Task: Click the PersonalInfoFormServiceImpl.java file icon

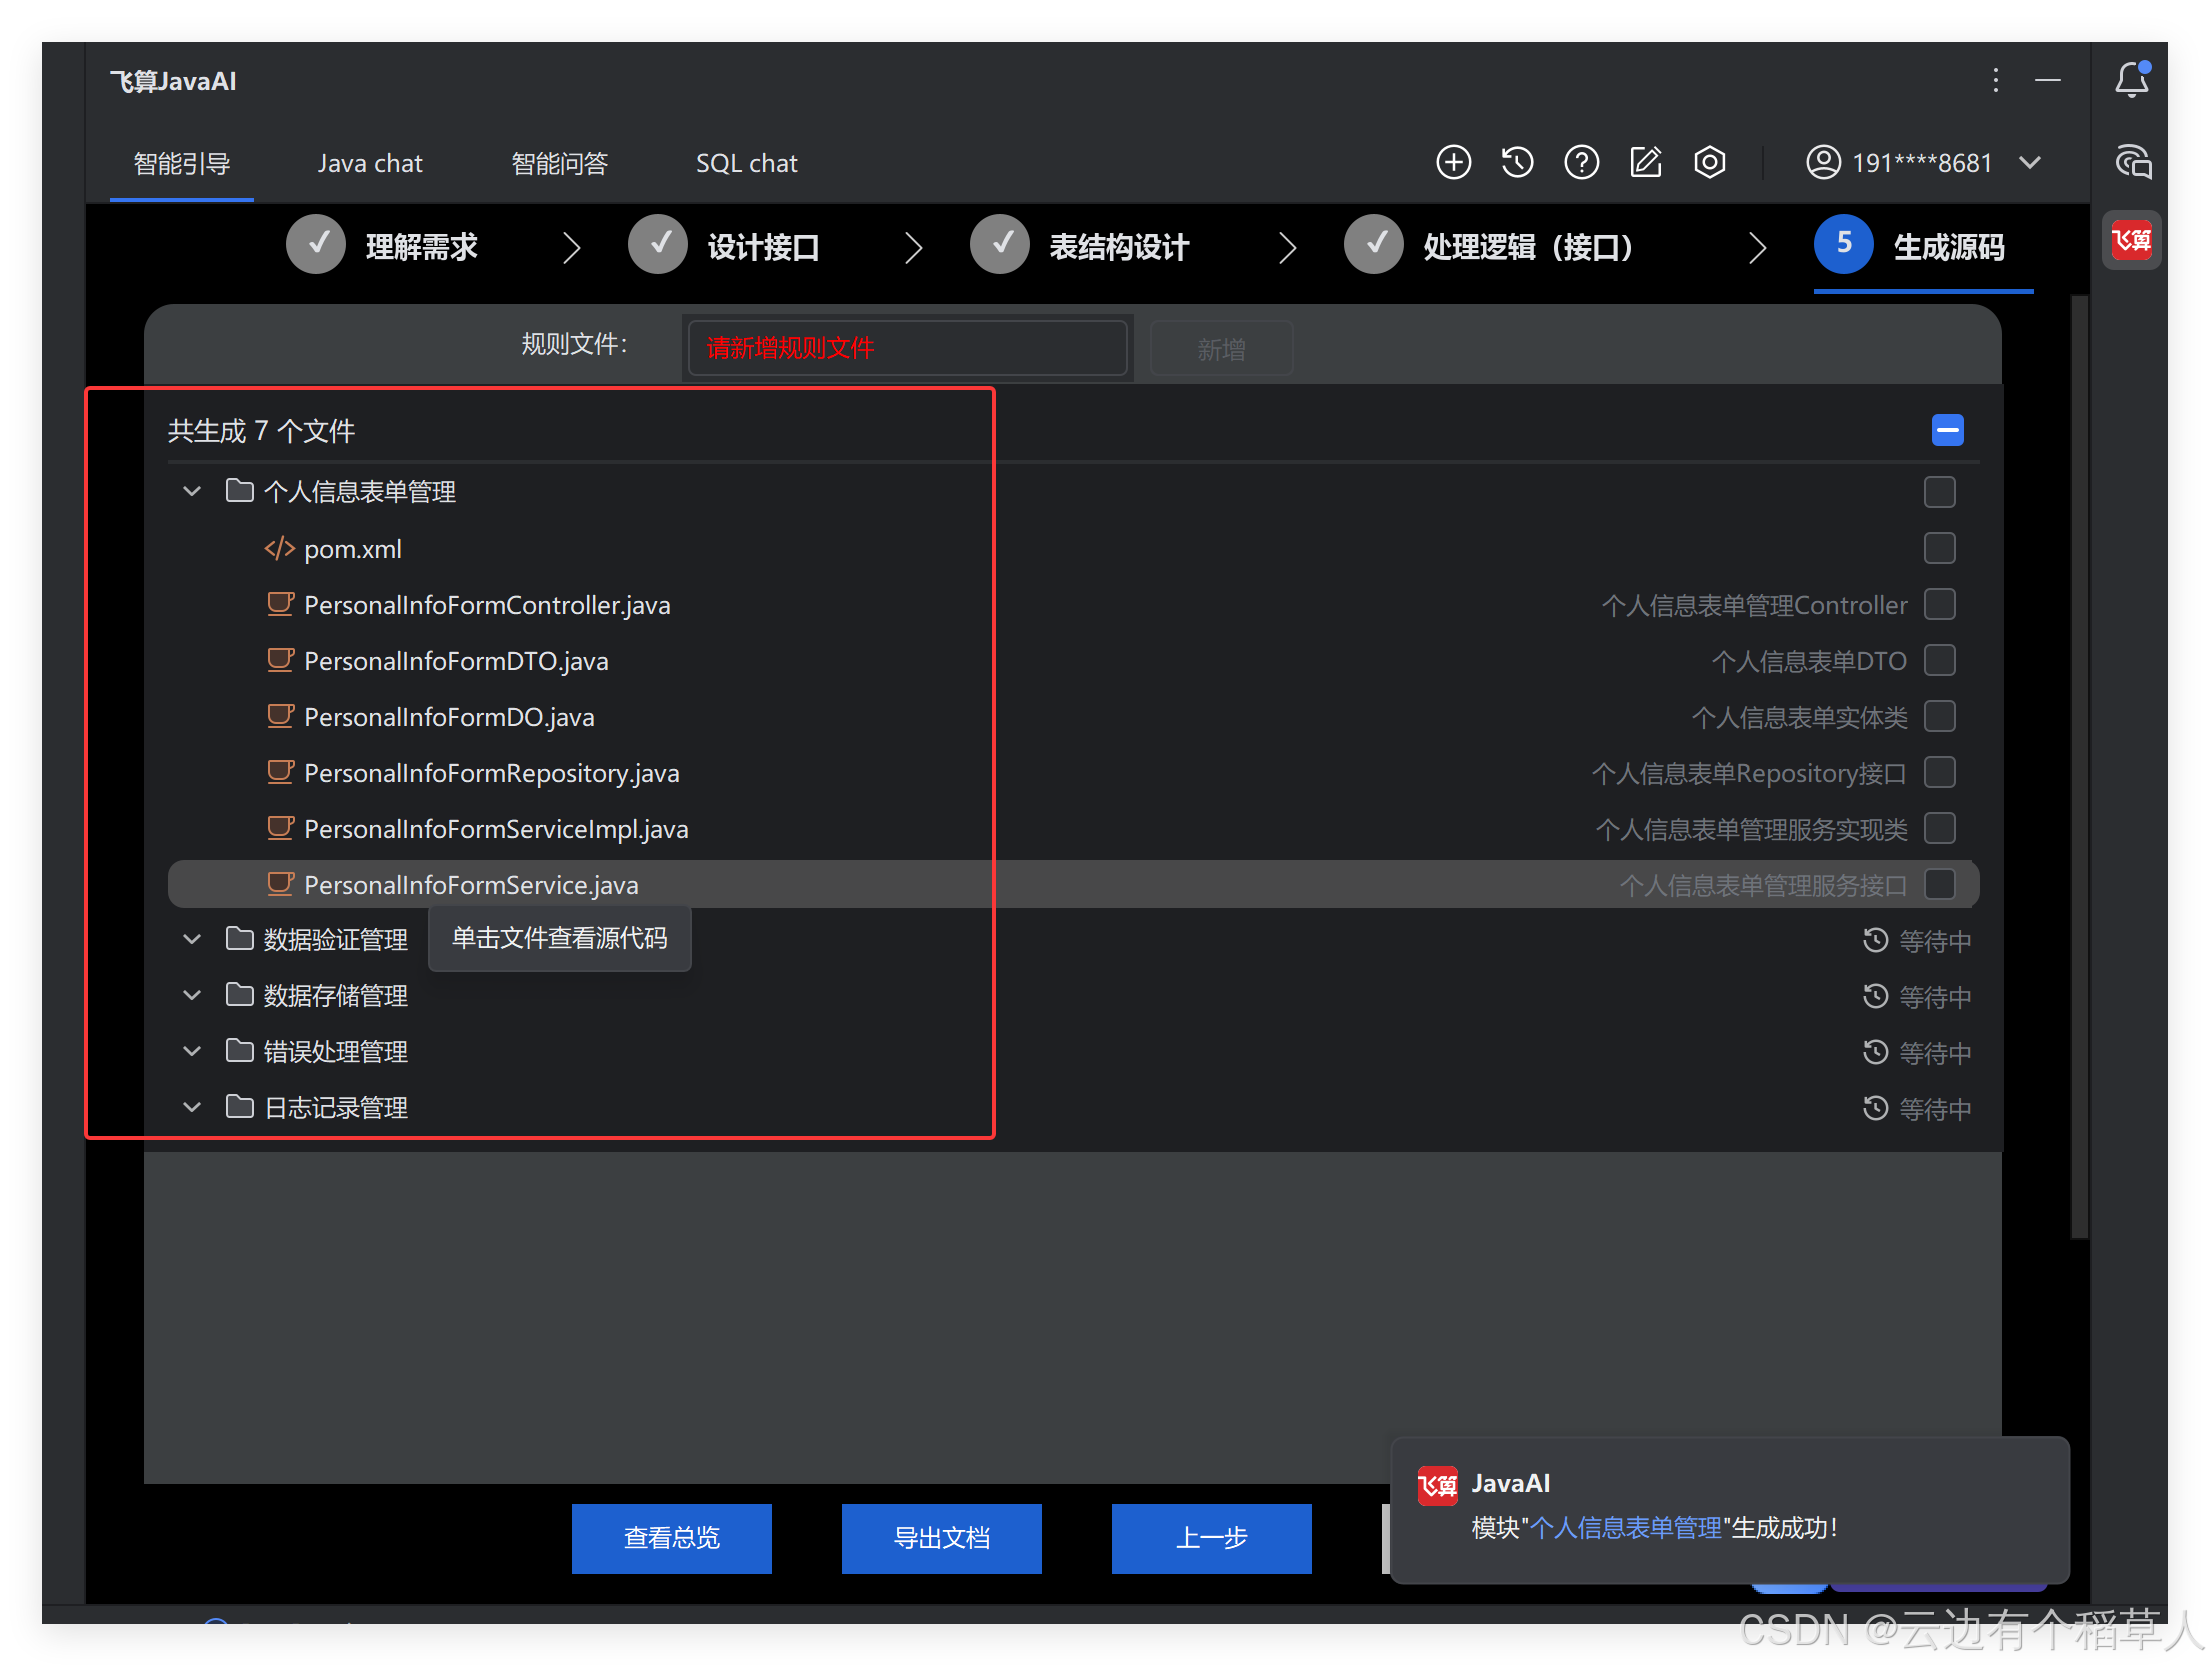Action: point(280,828)
